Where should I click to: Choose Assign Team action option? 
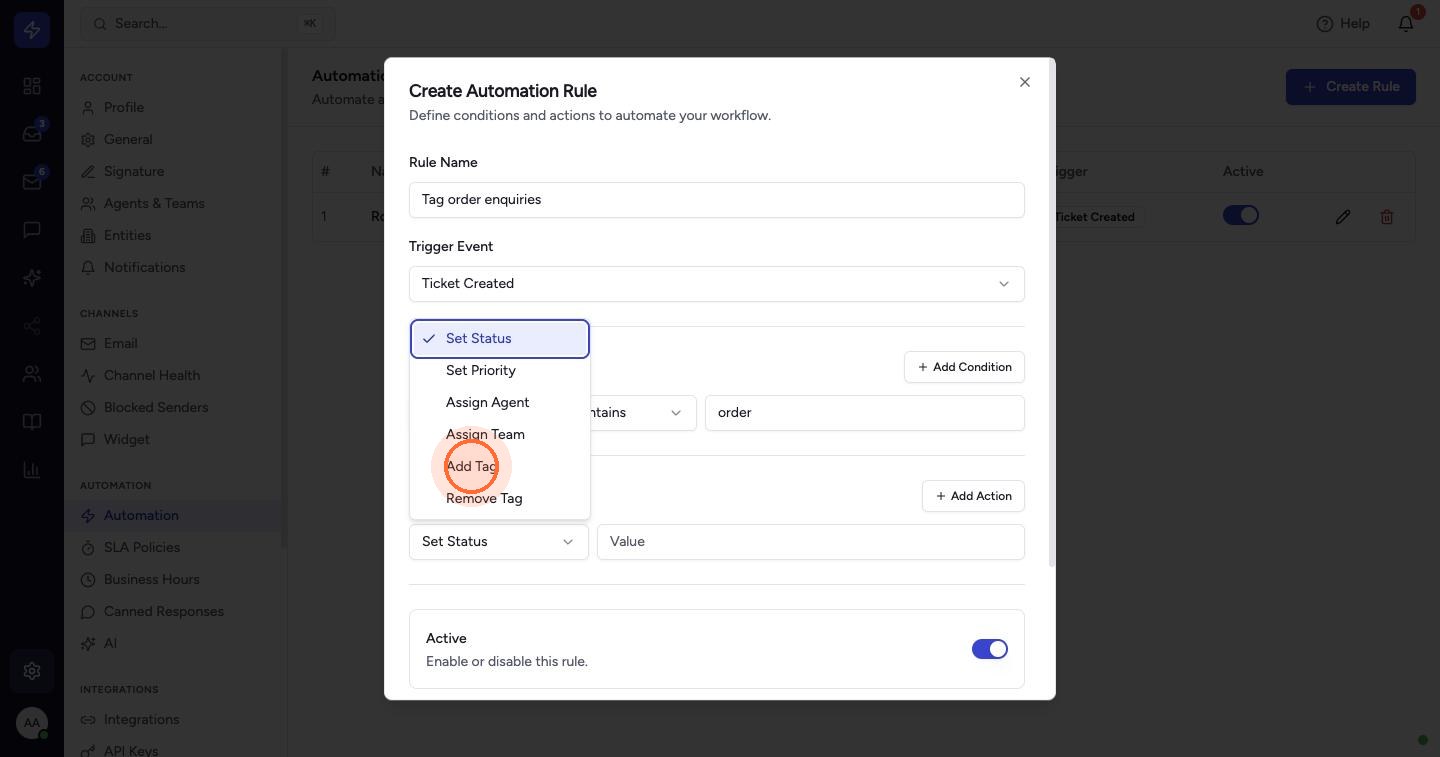point(500,434)
